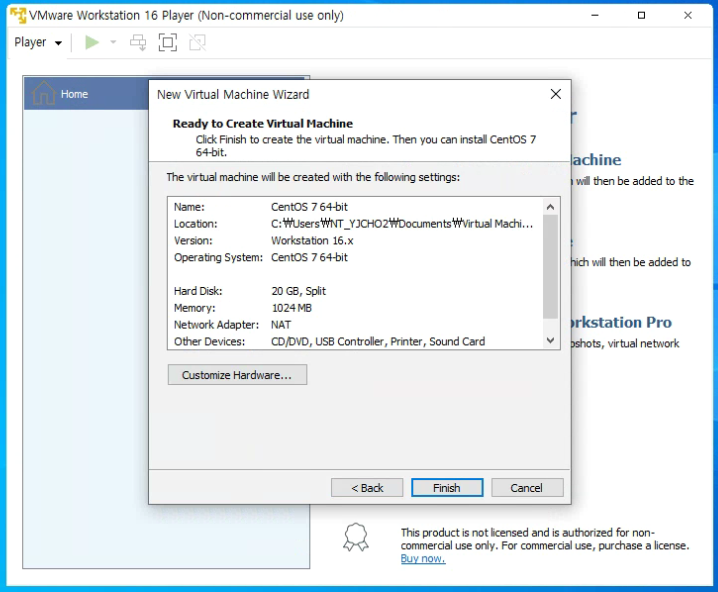
Task: Open the Player dropdown menu
Action: coord(38,43)
